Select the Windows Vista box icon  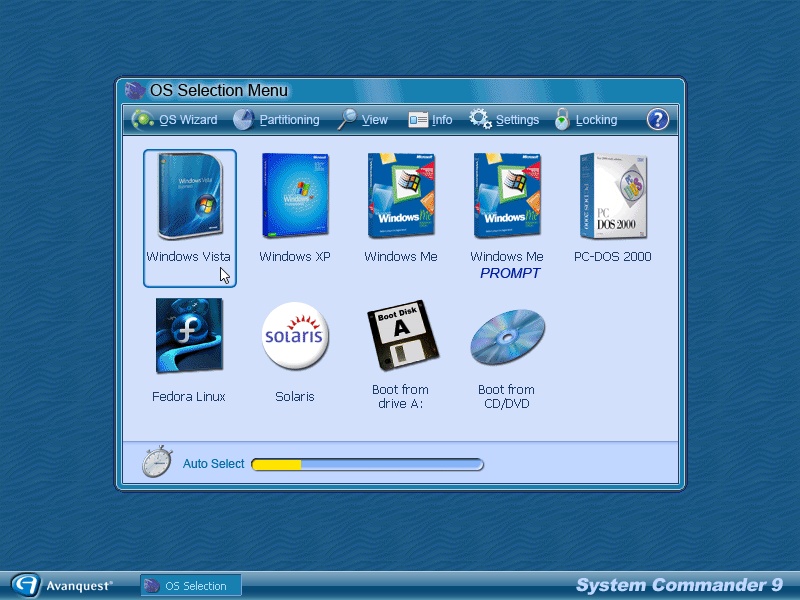pos(190,196)
